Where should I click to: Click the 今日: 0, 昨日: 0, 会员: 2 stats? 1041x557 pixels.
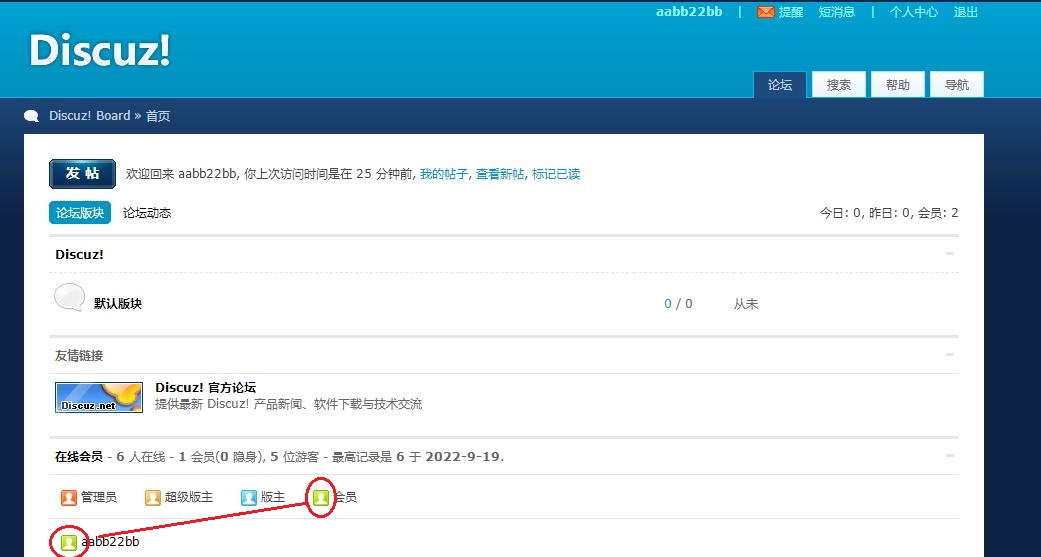[x=889, y=213]
